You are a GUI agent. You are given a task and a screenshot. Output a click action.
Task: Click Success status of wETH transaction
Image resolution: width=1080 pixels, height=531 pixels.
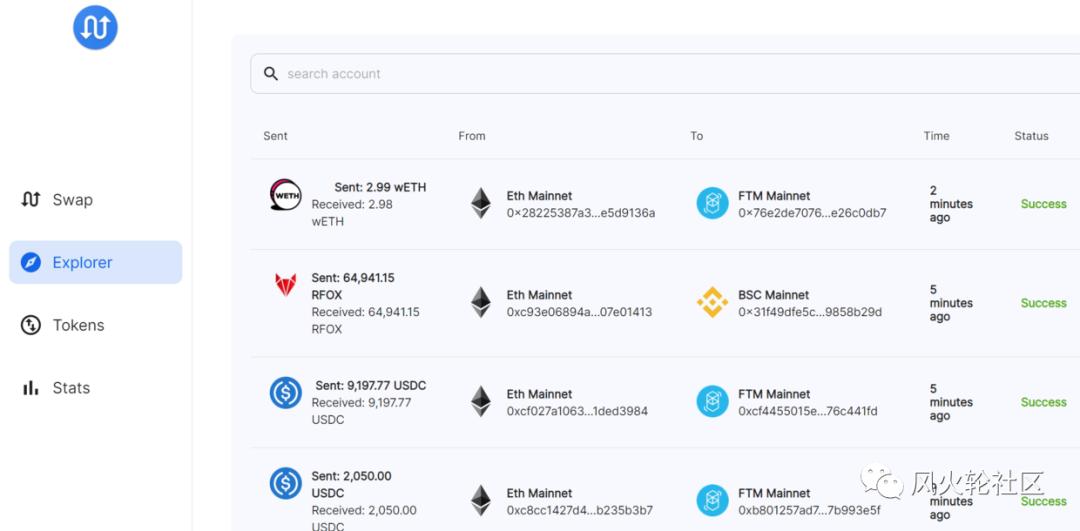tap(1043, 204)
